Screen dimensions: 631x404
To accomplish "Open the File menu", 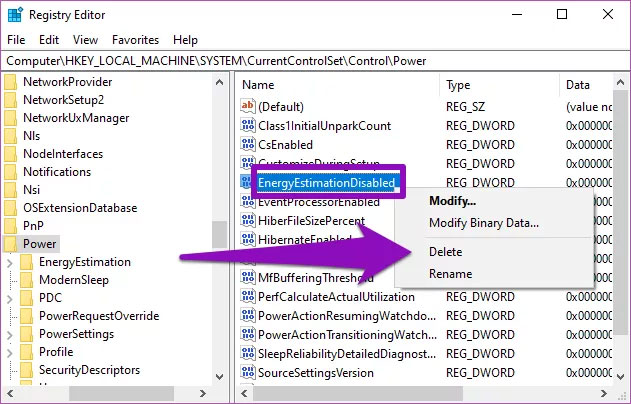I will click(16, 40).
